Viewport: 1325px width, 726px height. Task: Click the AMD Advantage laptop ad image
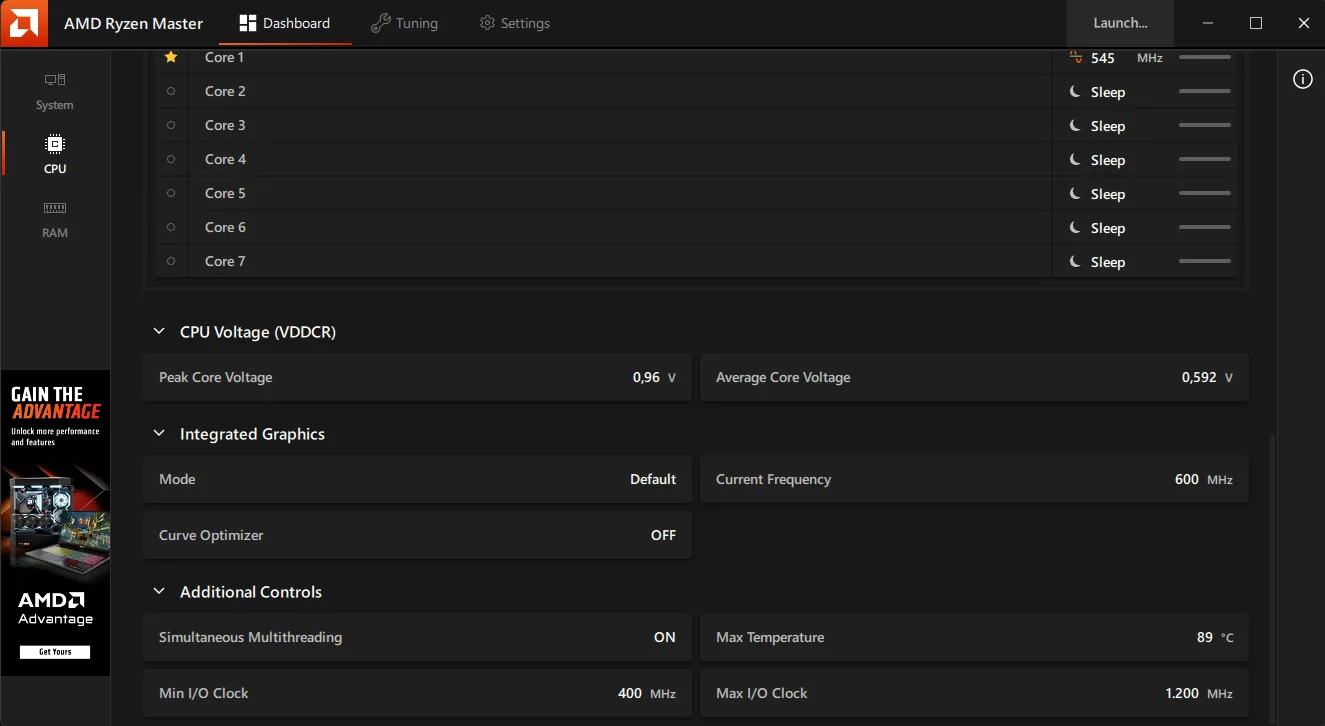point(55,523)
